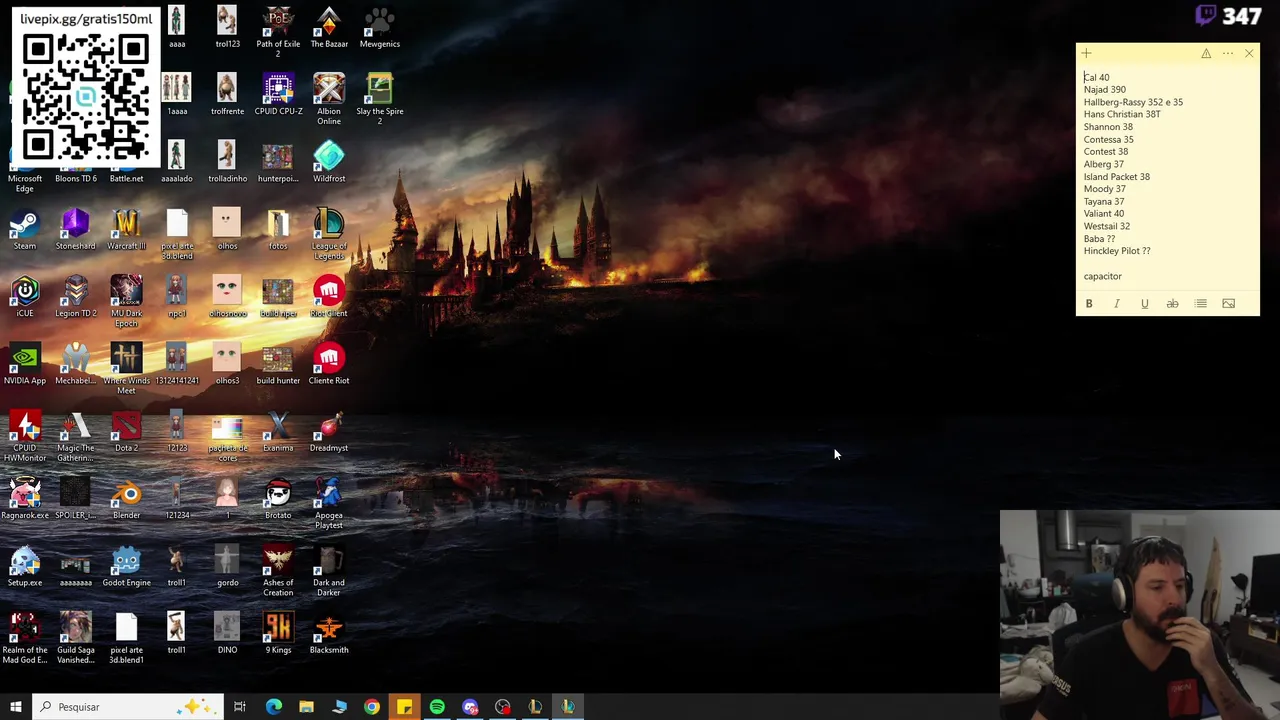Open the sticky note three-dot menu
The image size is (1280, 720).
tap(1228, 53)
